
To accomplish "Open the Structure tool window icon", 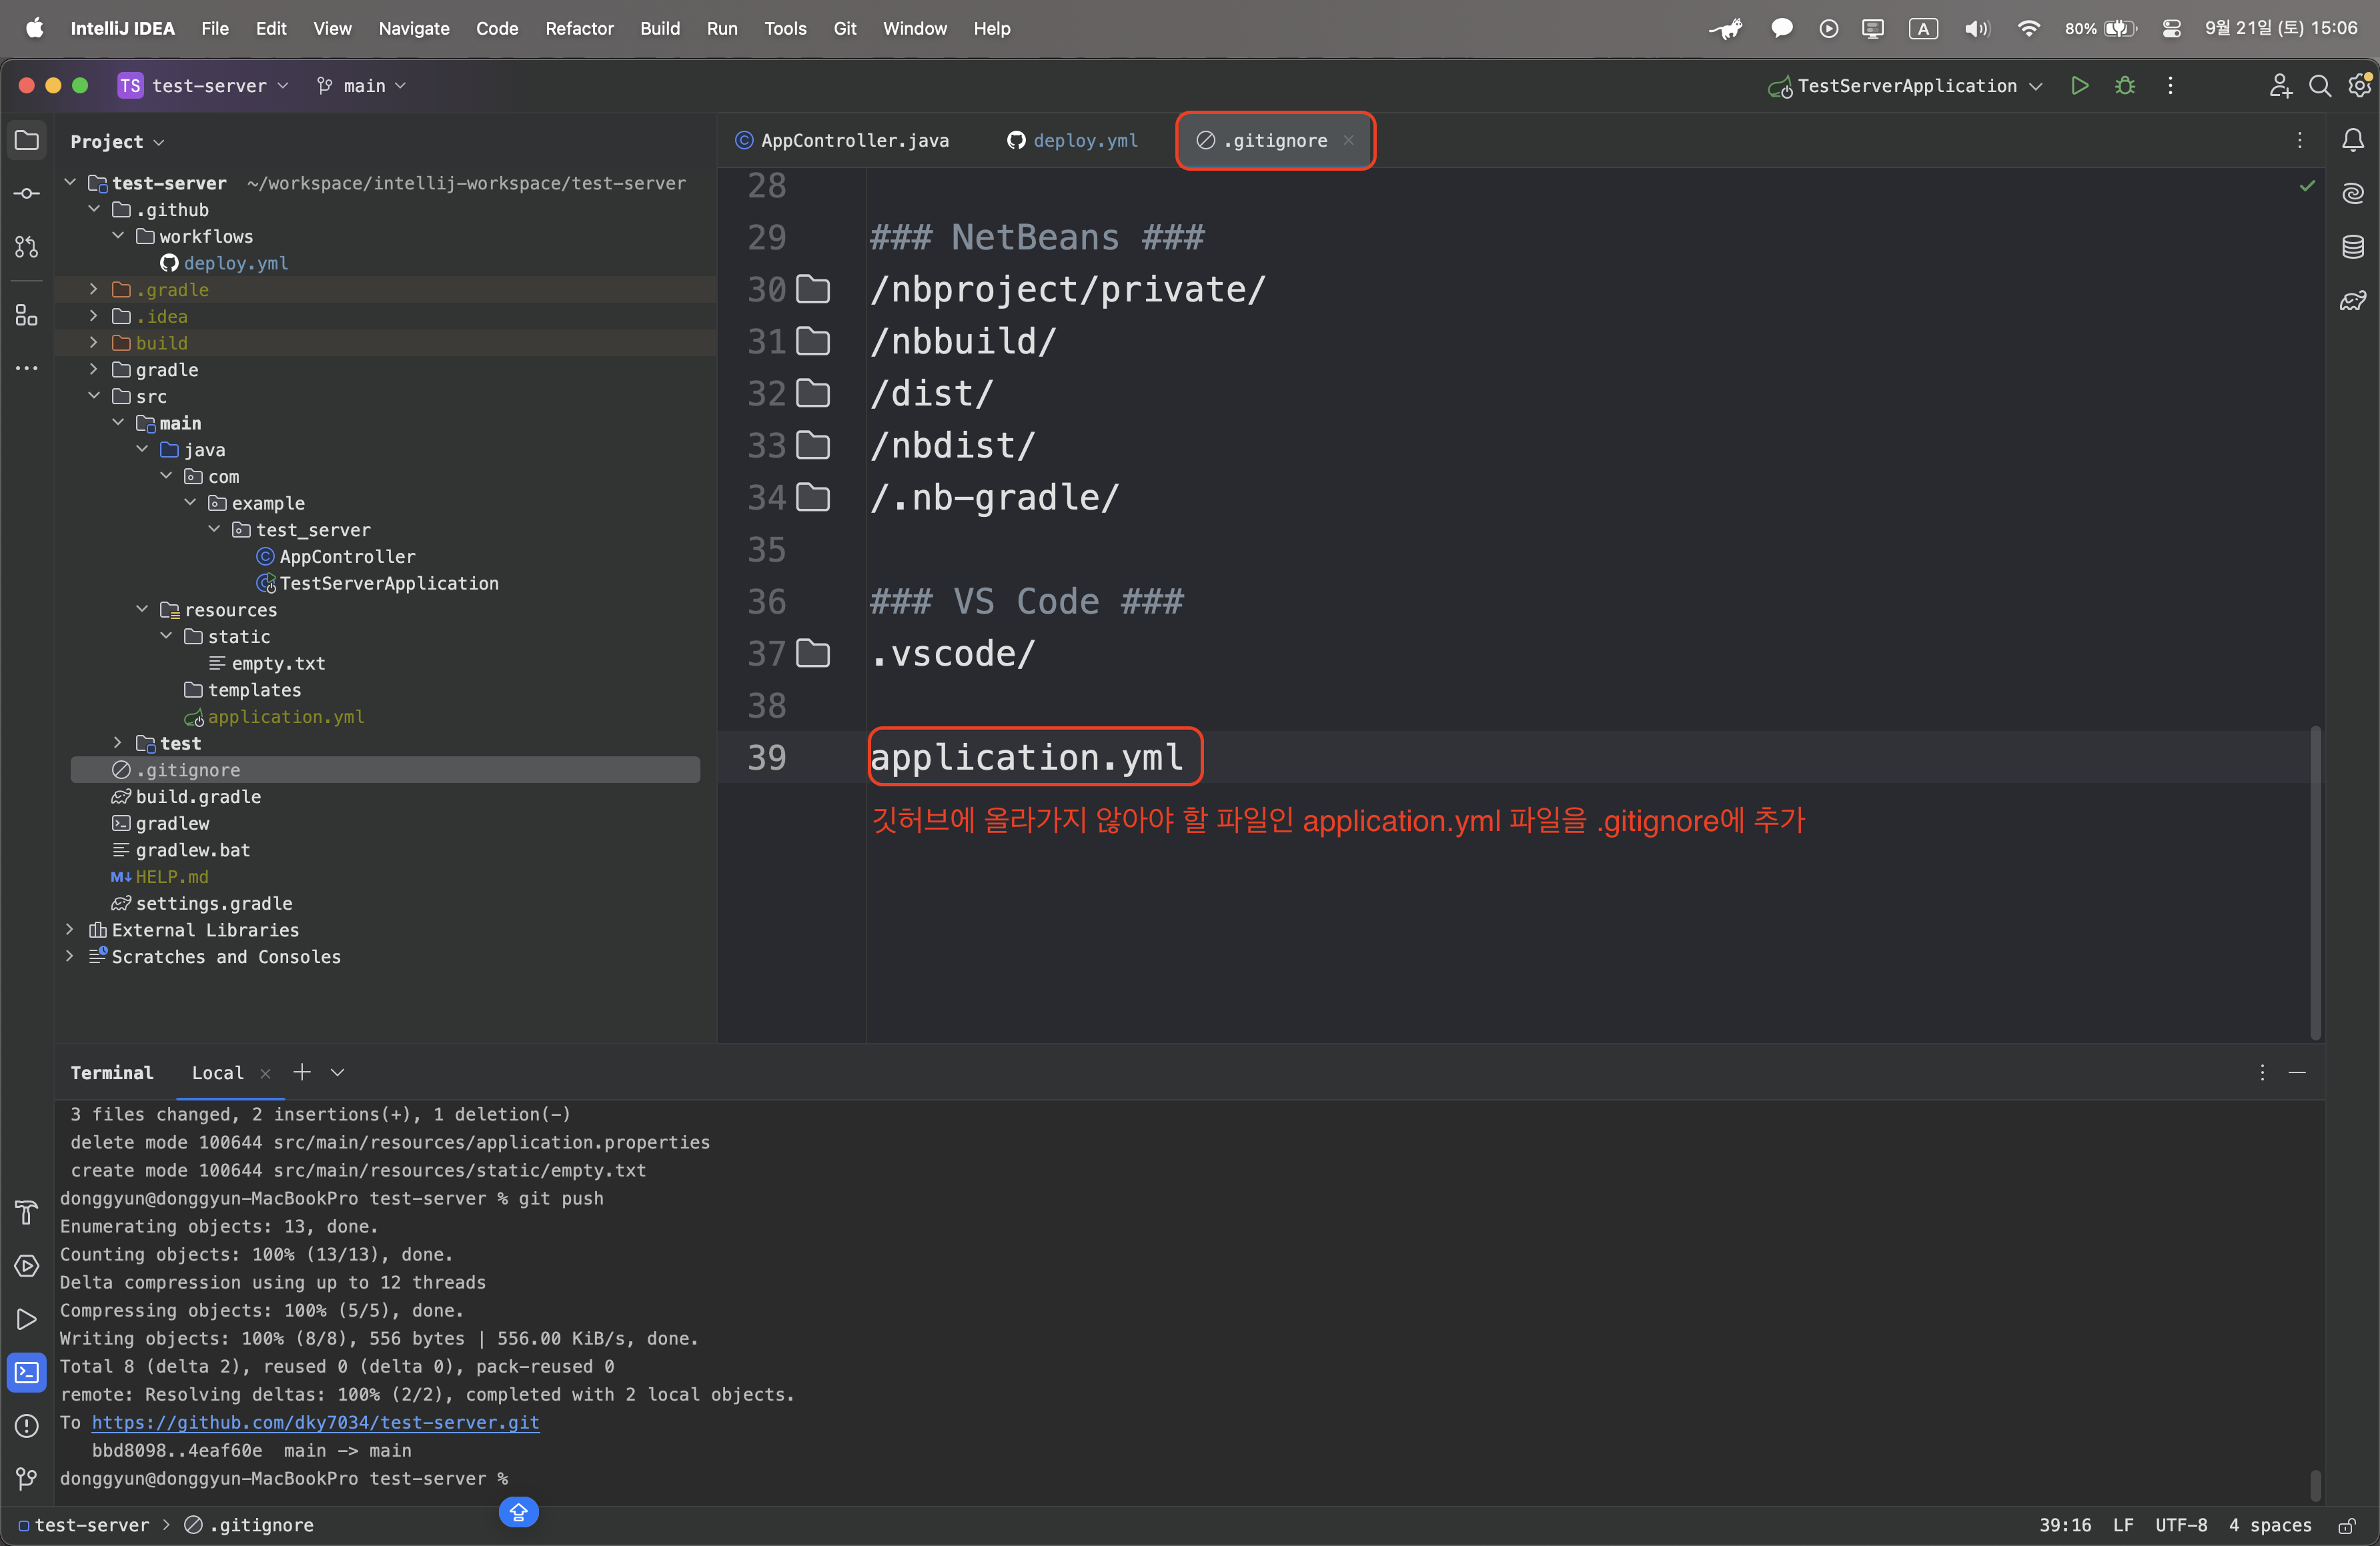I will point(27,316).
